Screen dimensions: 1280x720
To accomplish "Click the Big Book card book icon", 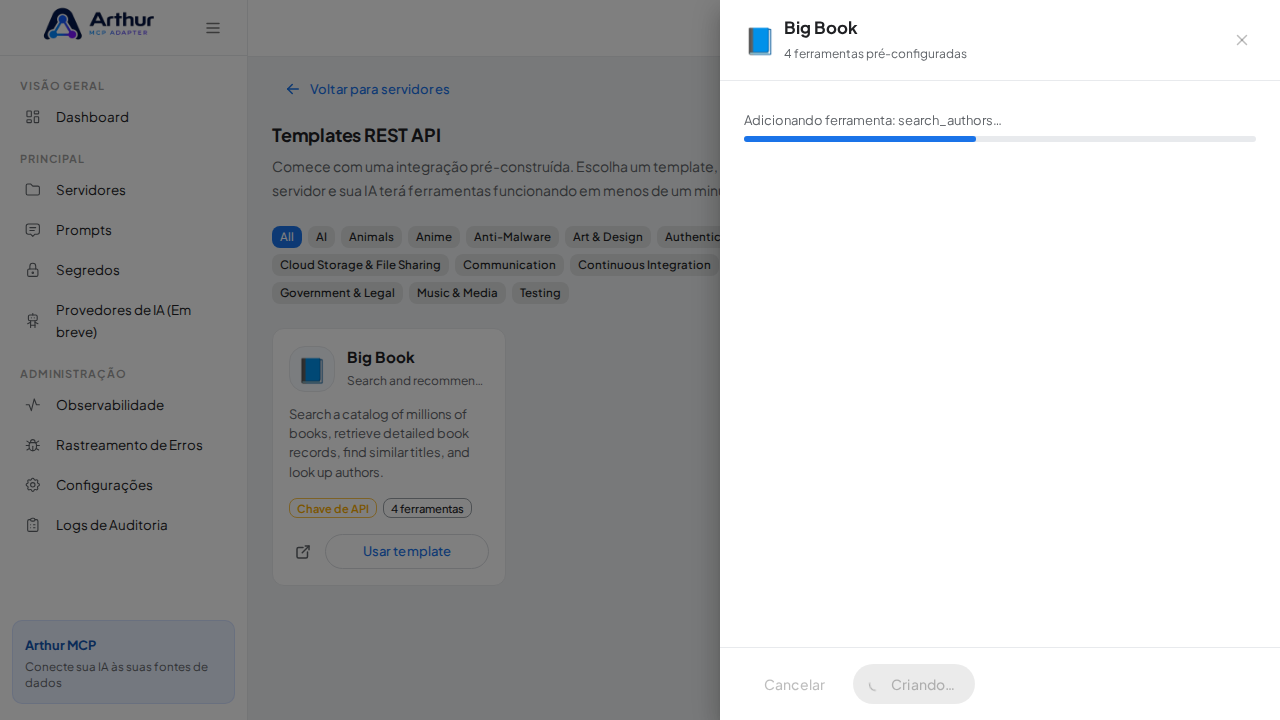I will coord(312,369).
